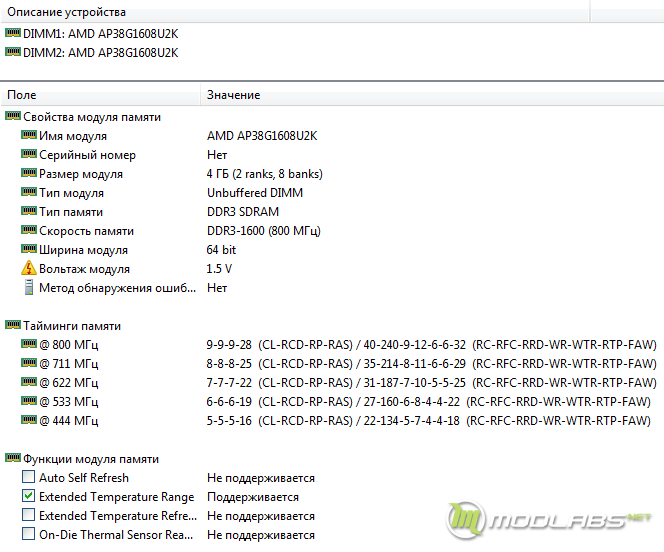Select the Метод обнаружения ошиб... field label

[118, 288]
